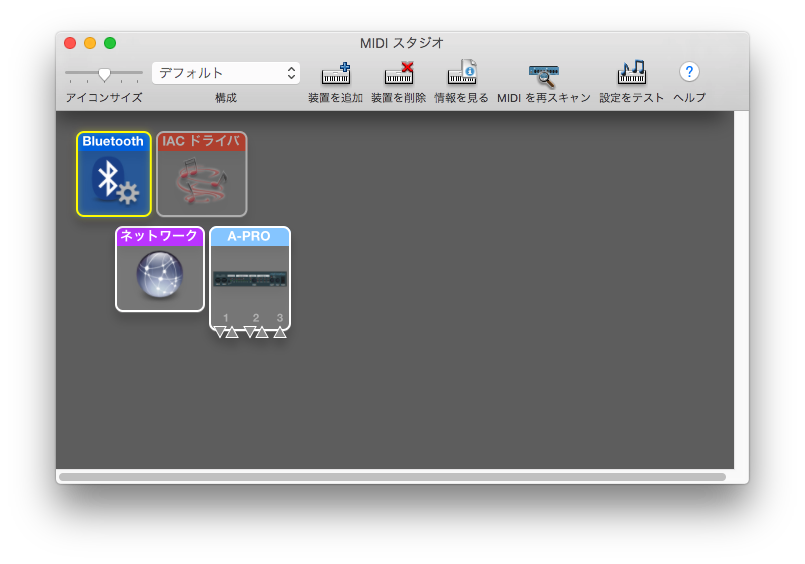The height and width of the screenshot is (564, 805).
Task: Click the 情報を見る label text
Action: pyautogui.click(x=461, y=98)
